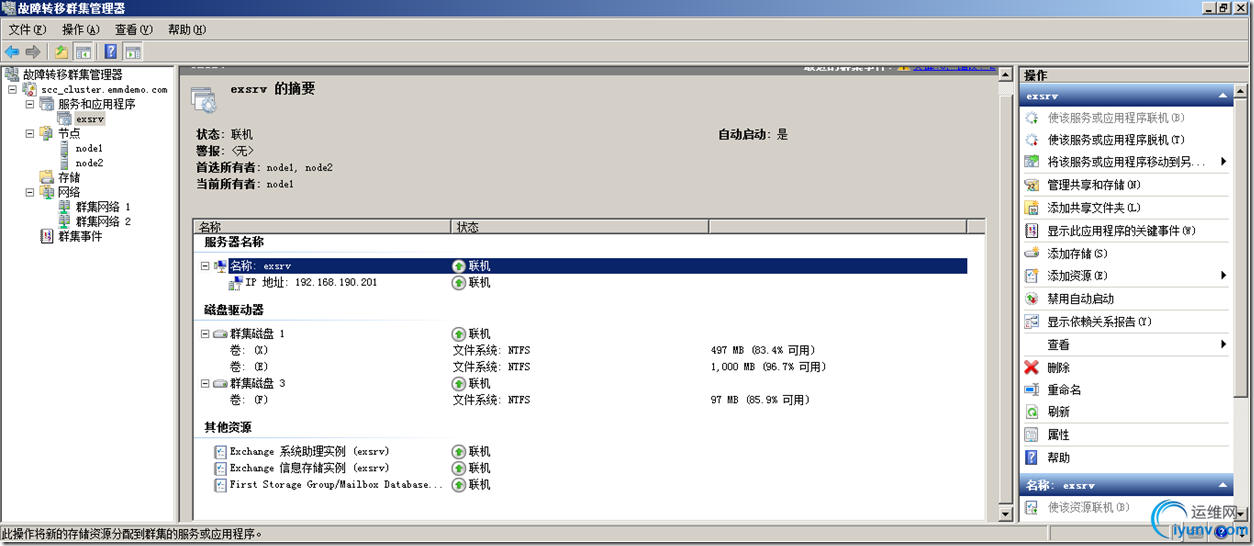Click 管理共享和存储 action
This screenshot has height=546, width=1254.
click(1094, 185)
